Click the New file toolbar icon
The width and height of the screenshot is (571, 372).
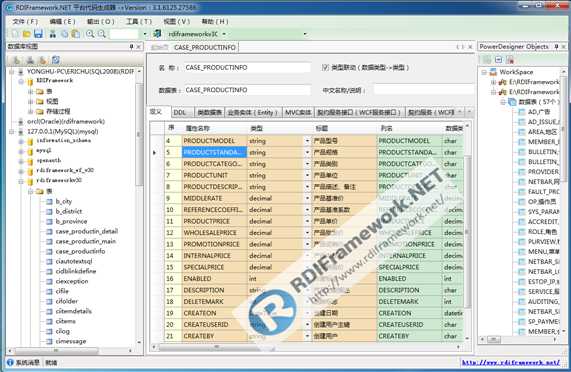tap(15, 34)
